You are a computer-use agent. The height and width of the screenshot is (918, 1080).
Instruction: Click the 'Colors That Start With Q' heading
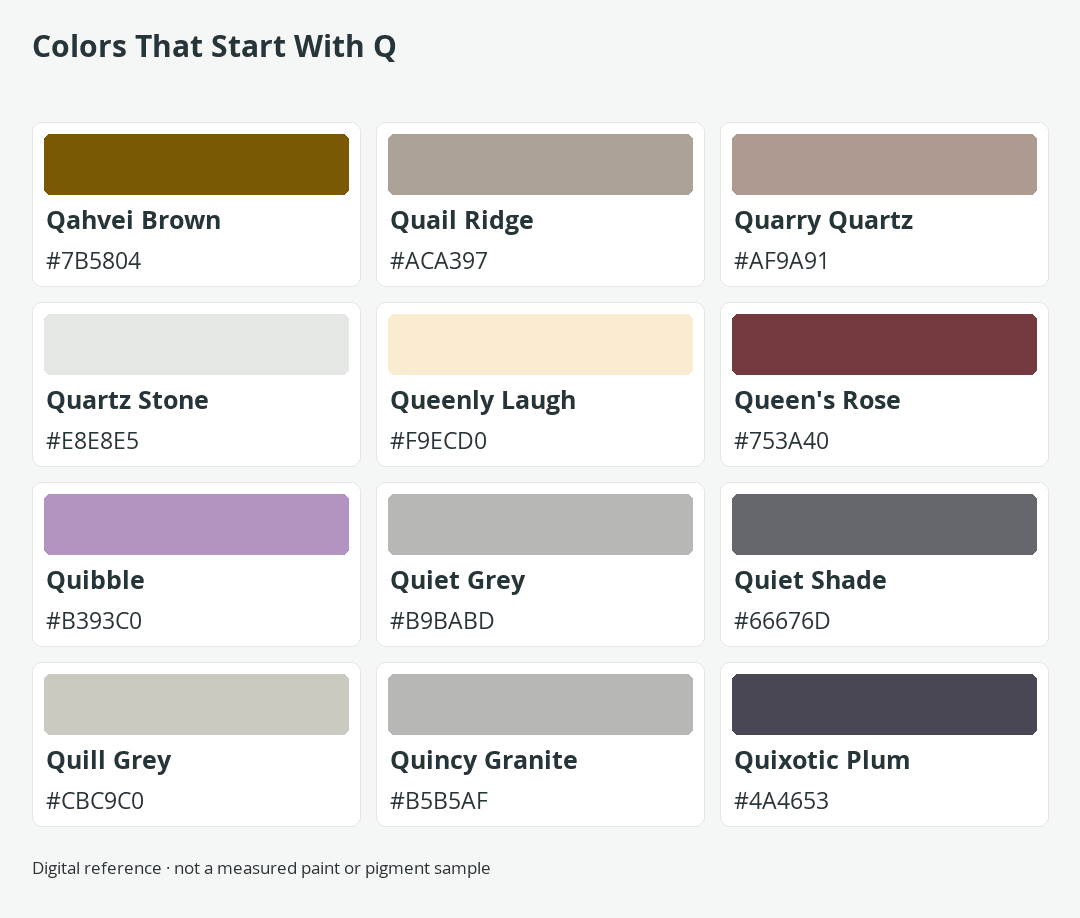coord(214,47)
